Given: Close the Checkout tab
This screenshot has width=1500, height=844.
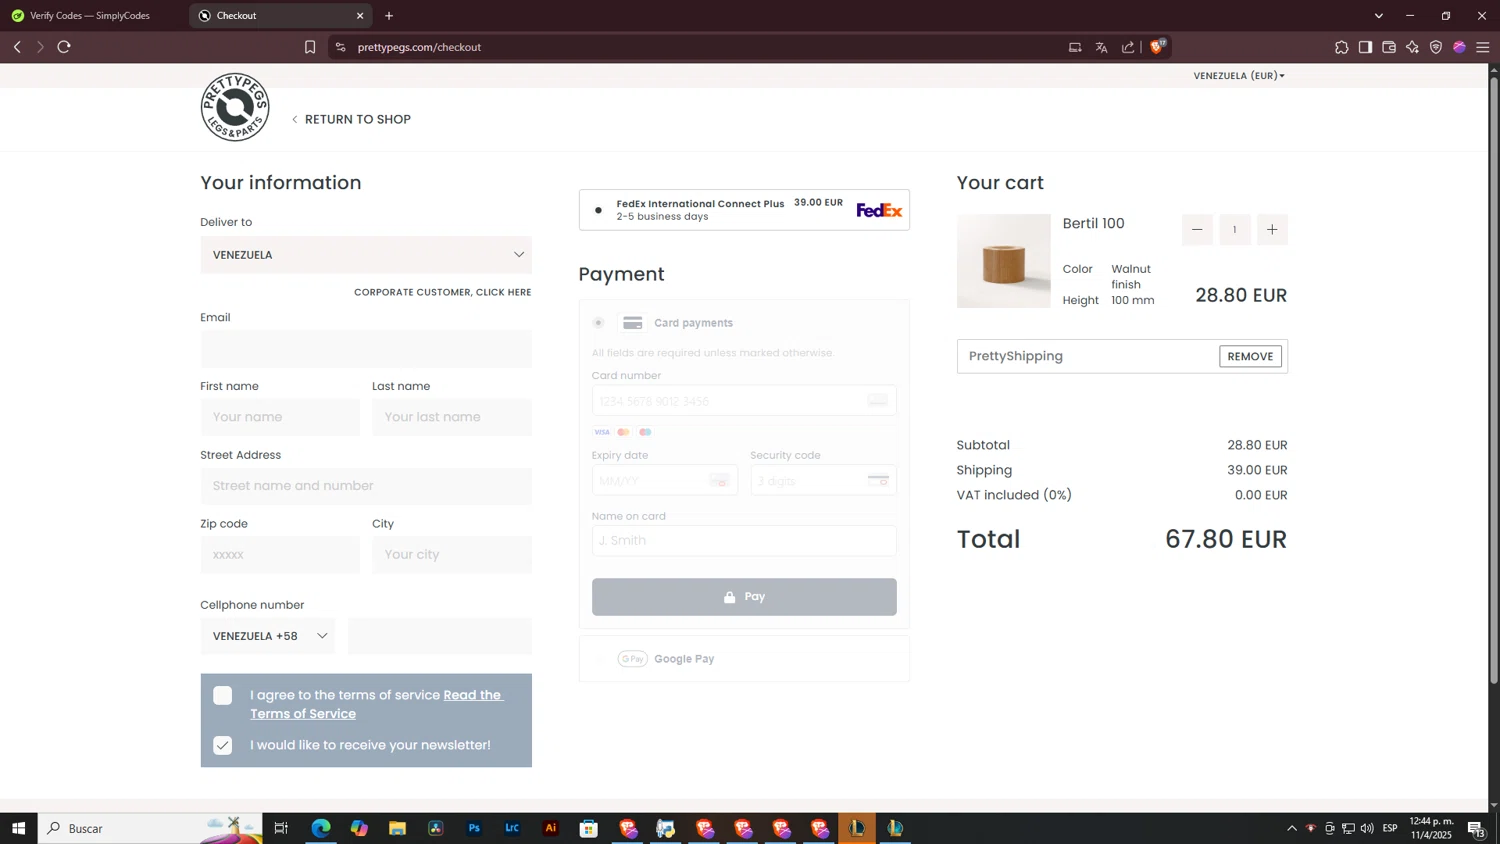Looking at the screenshot, I should [x=360, y=16].
